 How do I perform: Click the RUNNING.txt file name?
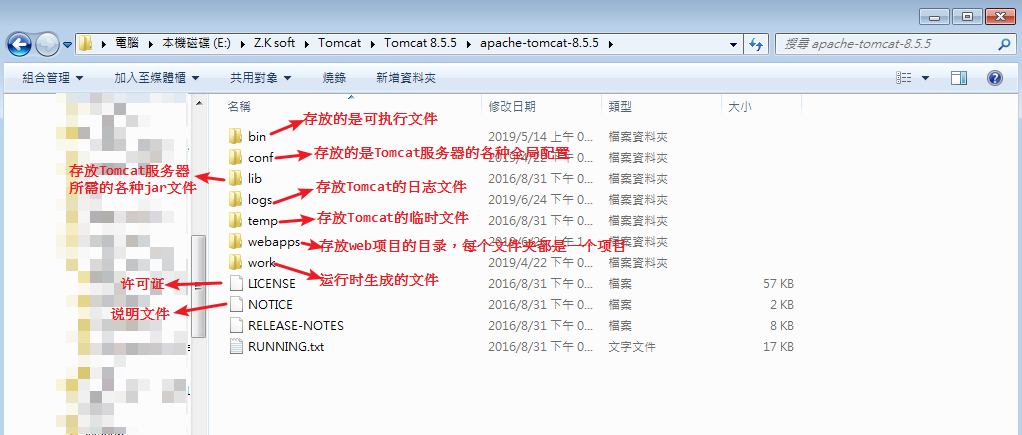286,346
